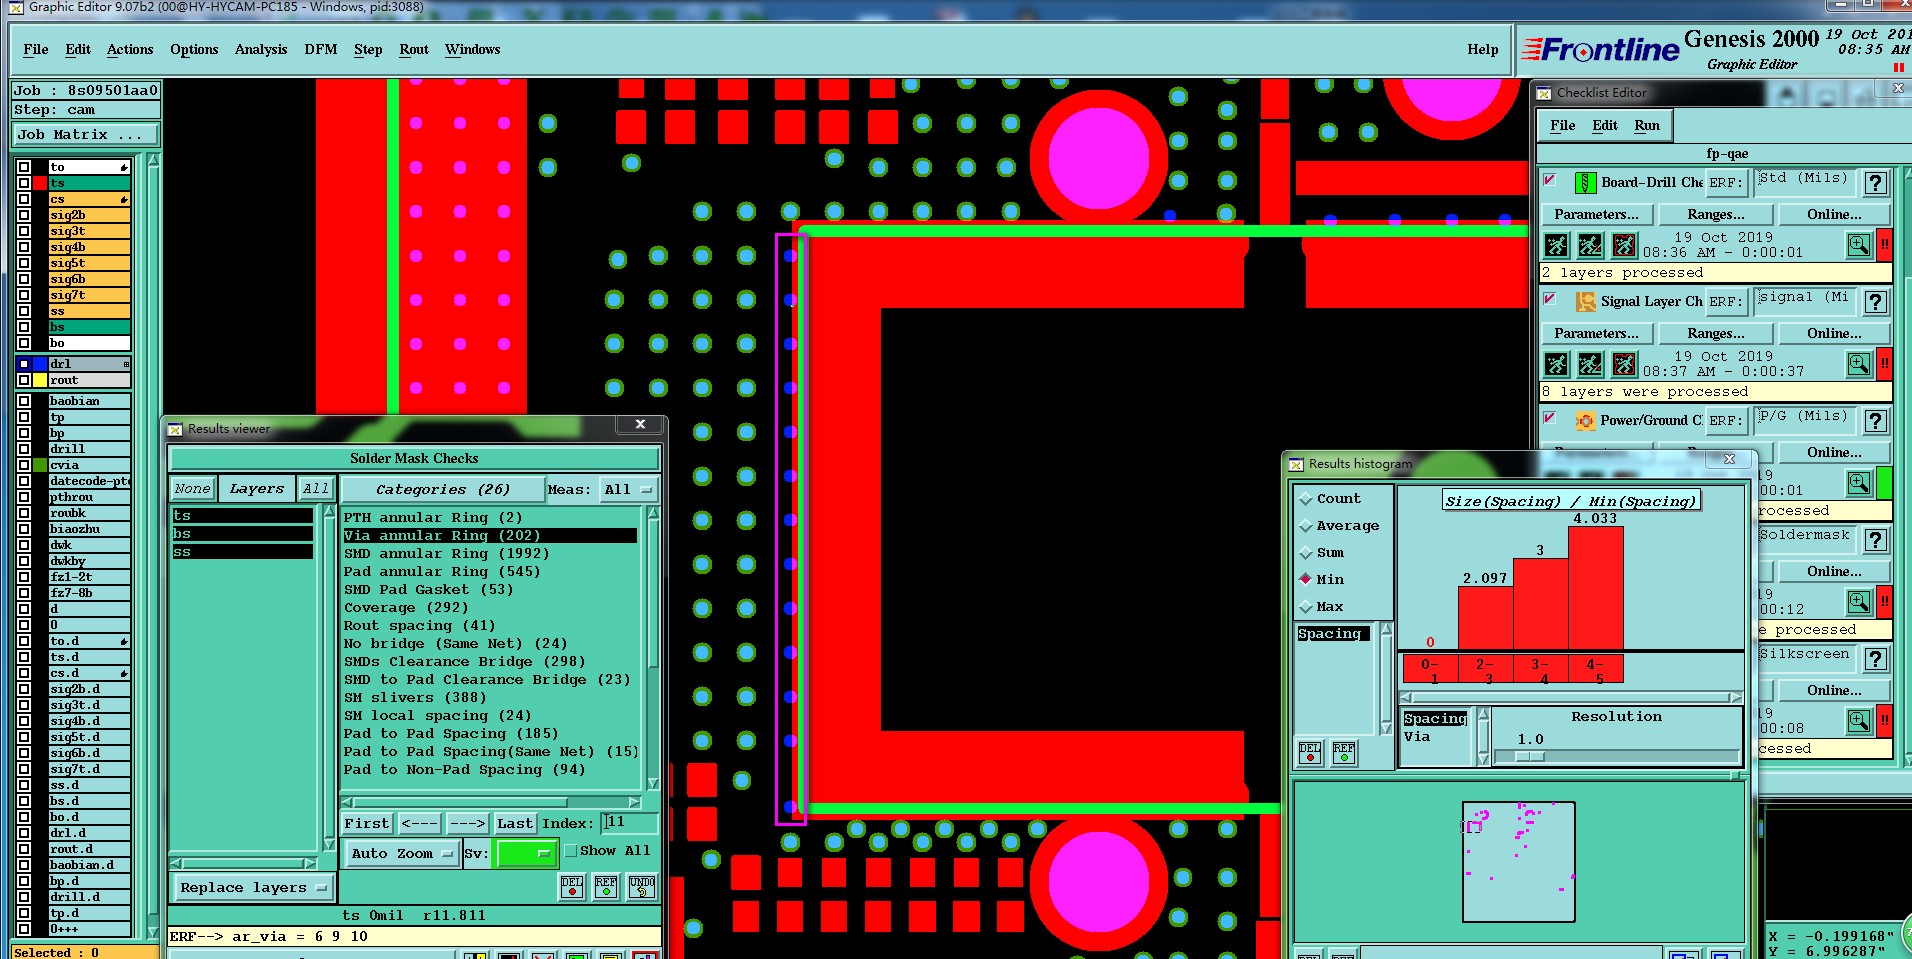Open DFM menu
The height and width of the screenshot is (959, 1912).
(x=321, y=49)
